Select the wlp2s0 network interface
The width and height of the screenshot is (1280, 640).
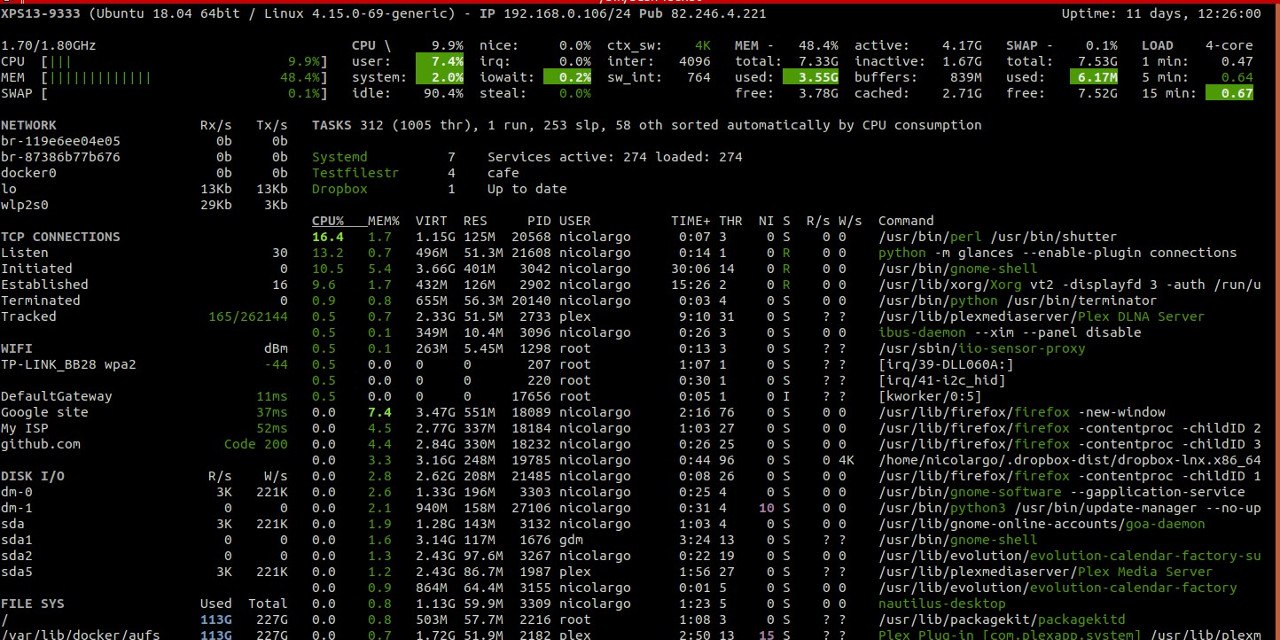click(144, 205)
